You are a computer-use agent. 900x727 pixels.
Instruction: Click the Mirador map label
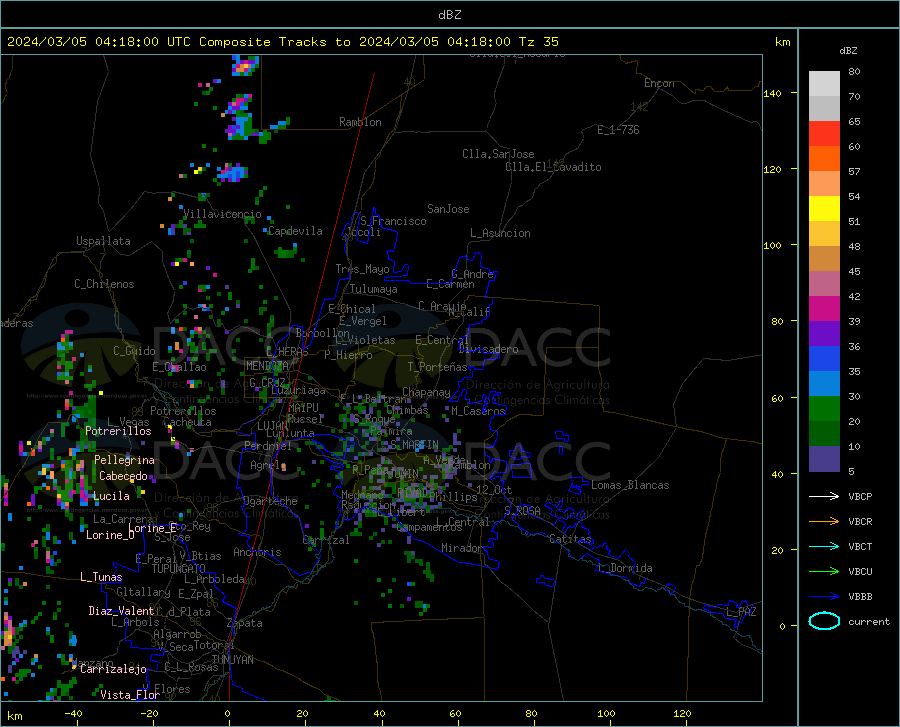click(x=461, y=549)
